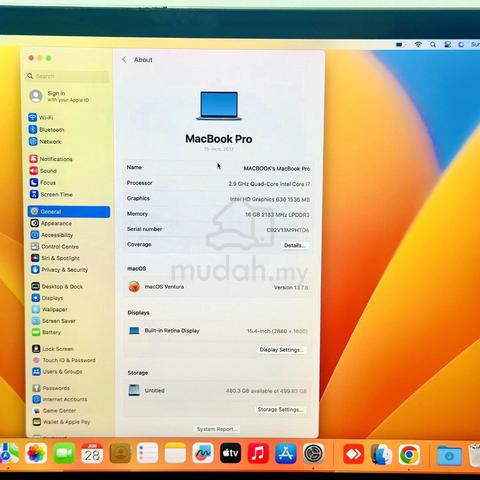This screenshot has height=480, width=480.
Task: Open Control Centre in the menu bar
Action: [447, 44]
